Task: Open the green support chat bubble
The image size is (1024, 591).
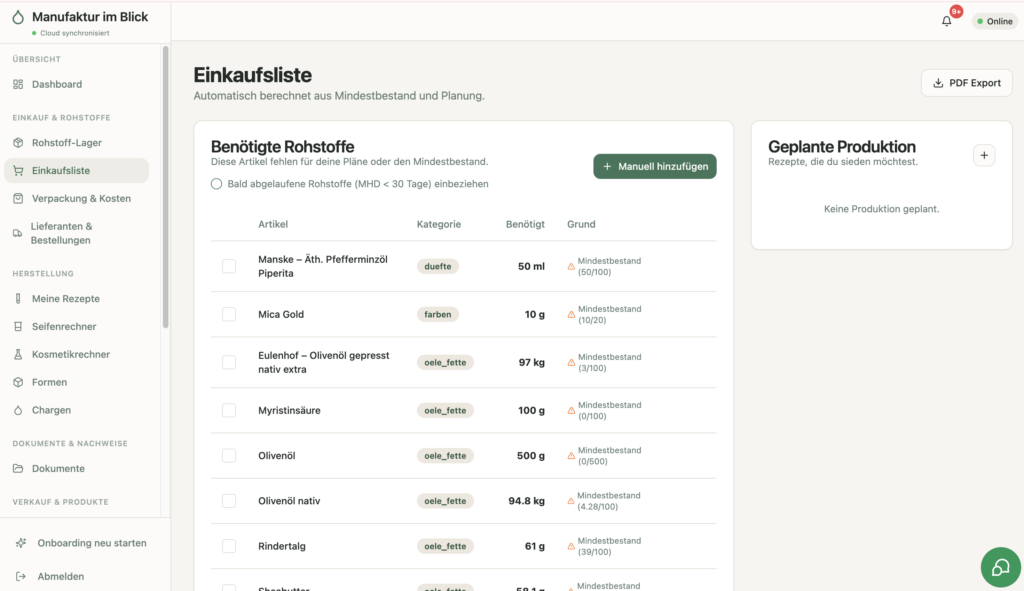Action: click(x=1000, y=567)
